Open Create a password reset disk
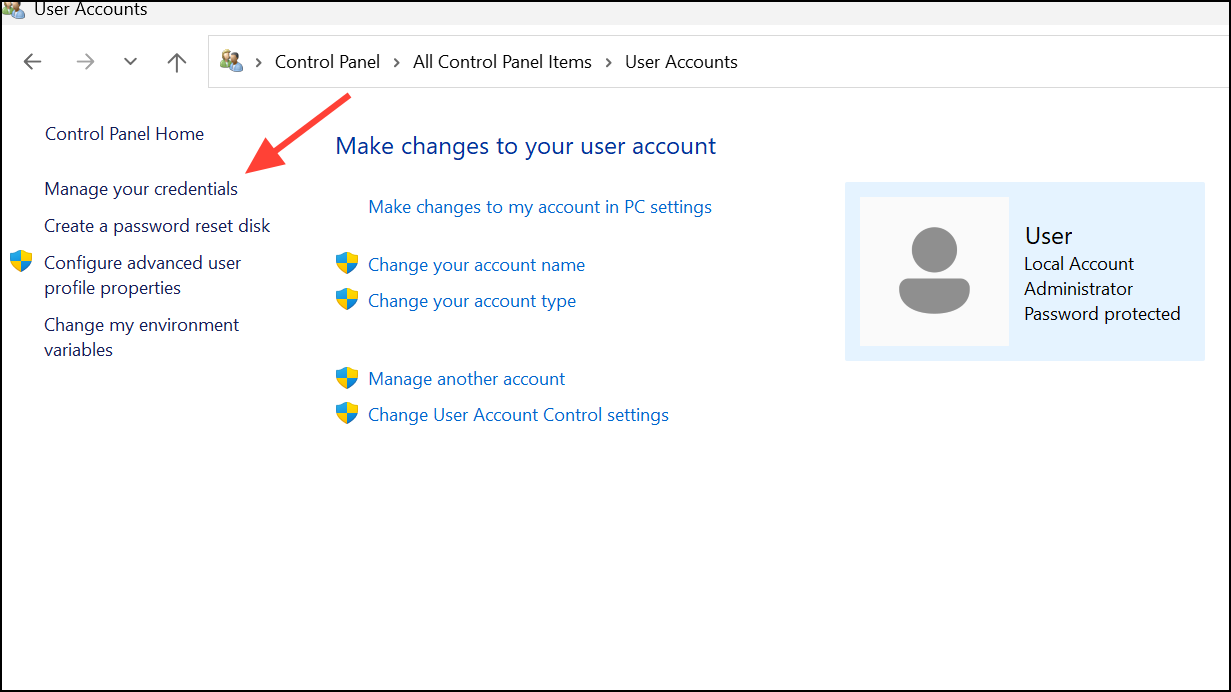Screen dimensions: 1231x692 click(157, 226)
